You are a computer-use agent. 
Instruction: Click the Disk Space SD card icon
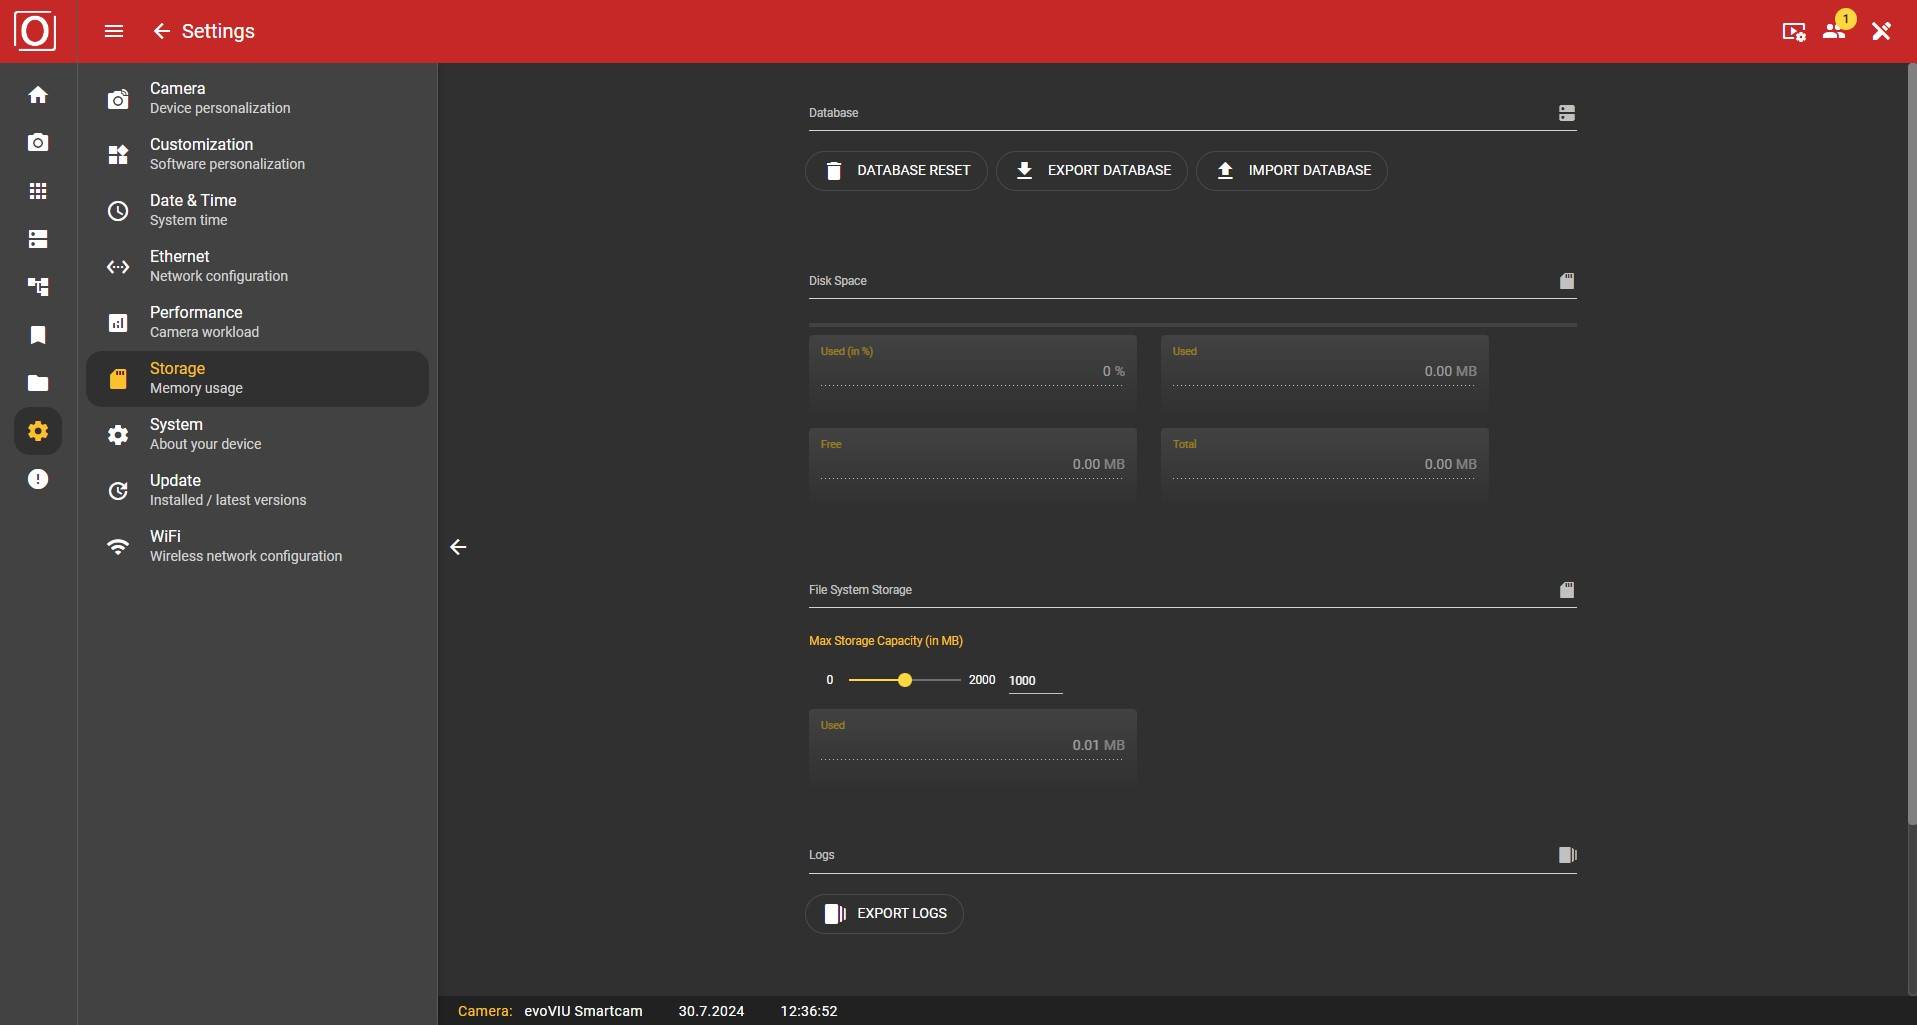1567,281
